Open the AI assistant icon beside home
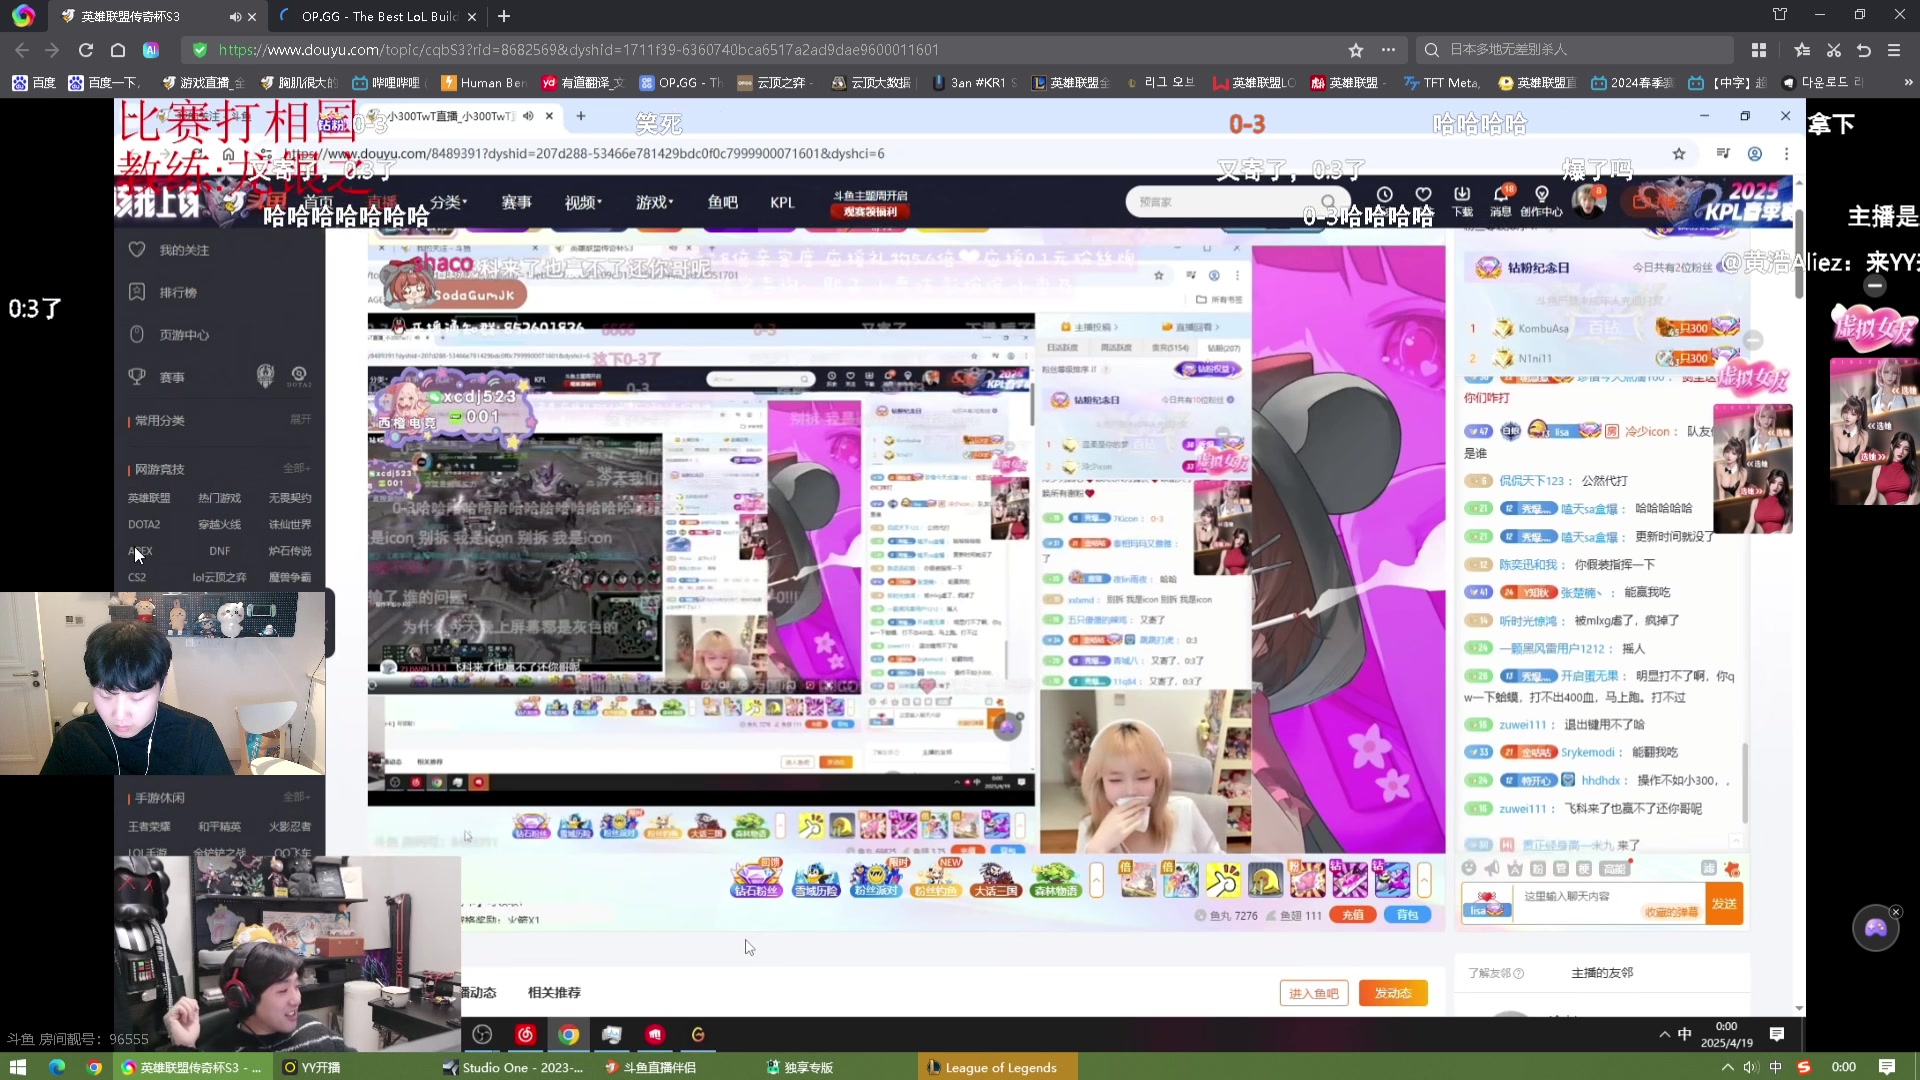1920x1080 pixels. (151, 50)
